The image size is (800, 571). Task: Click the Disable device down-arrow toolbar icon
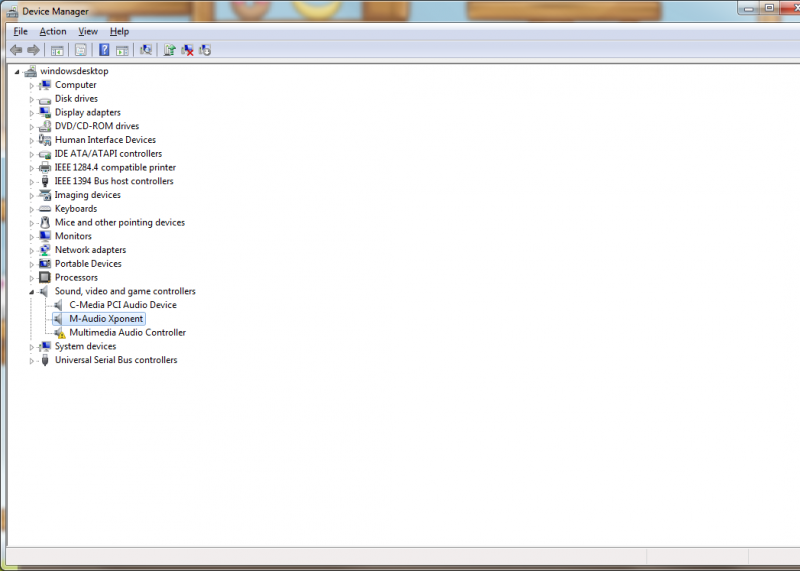(205, 50)
